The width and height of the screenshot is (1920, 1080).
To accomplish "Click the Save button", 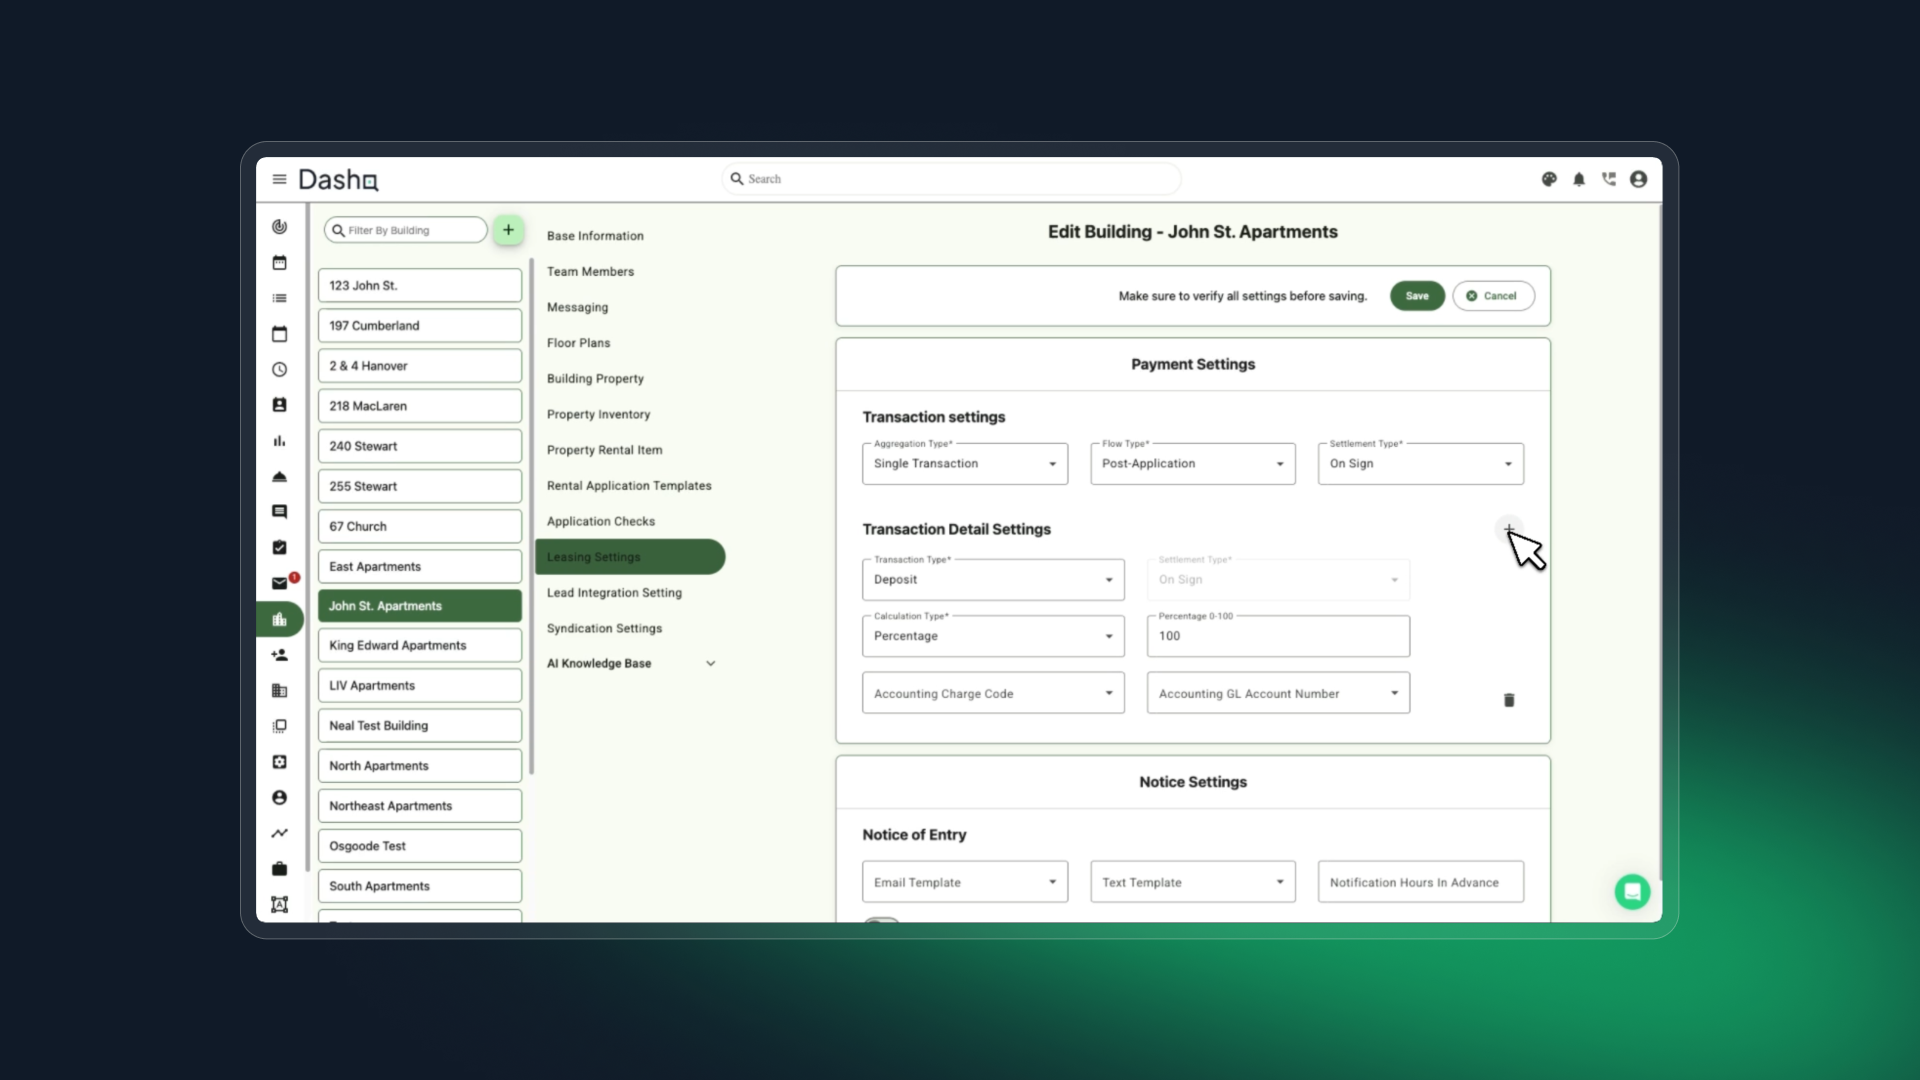I will (1416, 295).
